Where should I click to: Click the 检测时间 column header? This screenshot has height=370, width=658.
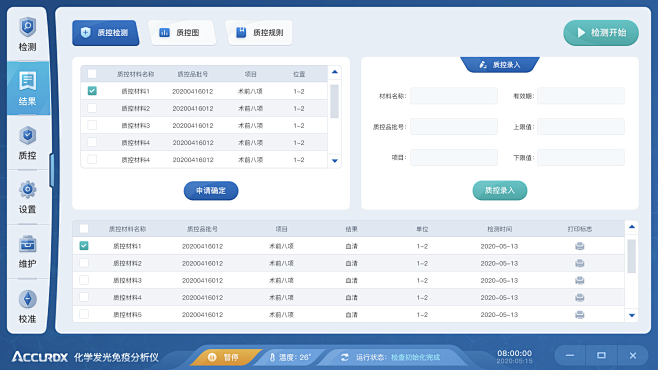tap(499, 229)
